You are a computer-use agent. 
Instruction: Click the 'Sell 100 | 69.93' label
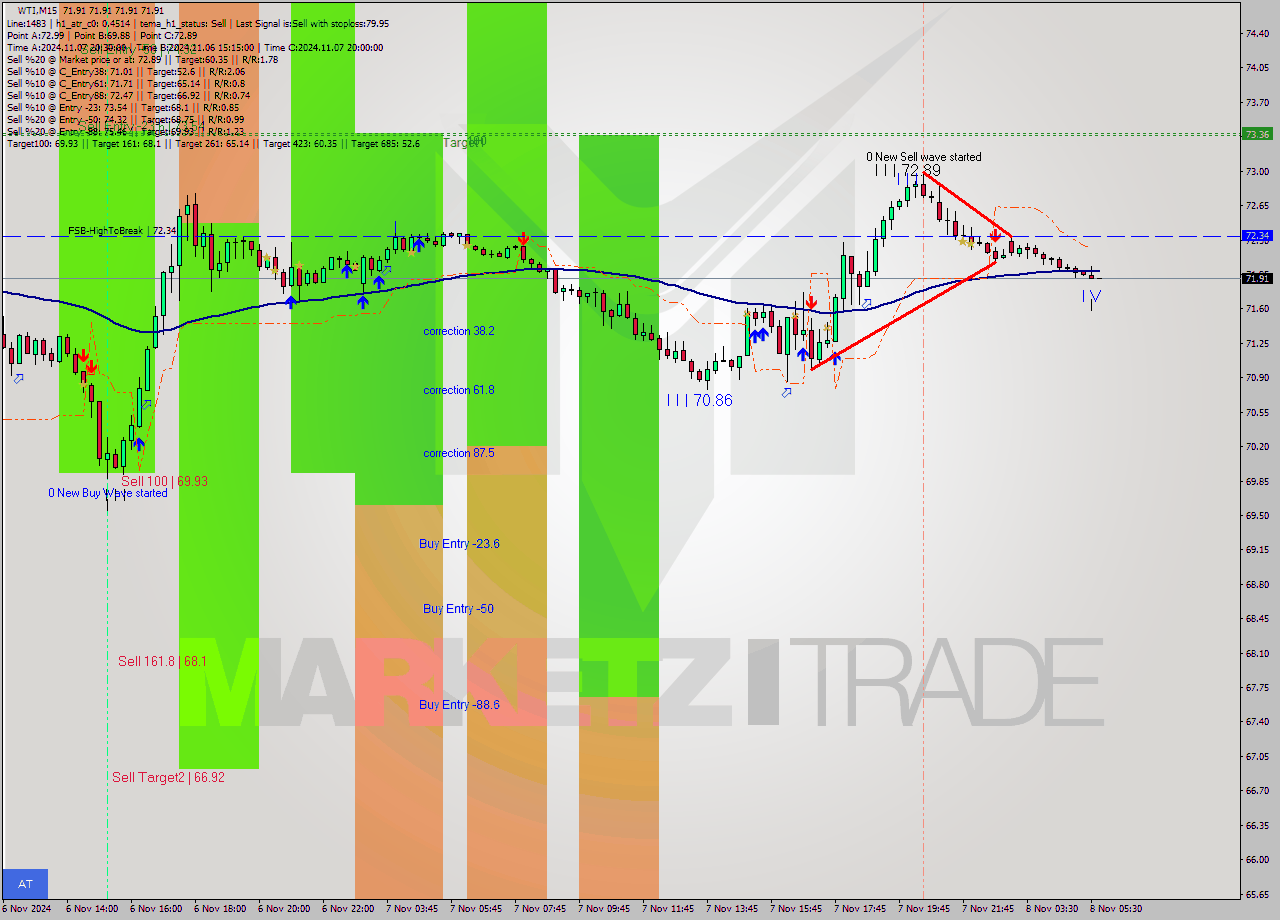coord(164,481)
